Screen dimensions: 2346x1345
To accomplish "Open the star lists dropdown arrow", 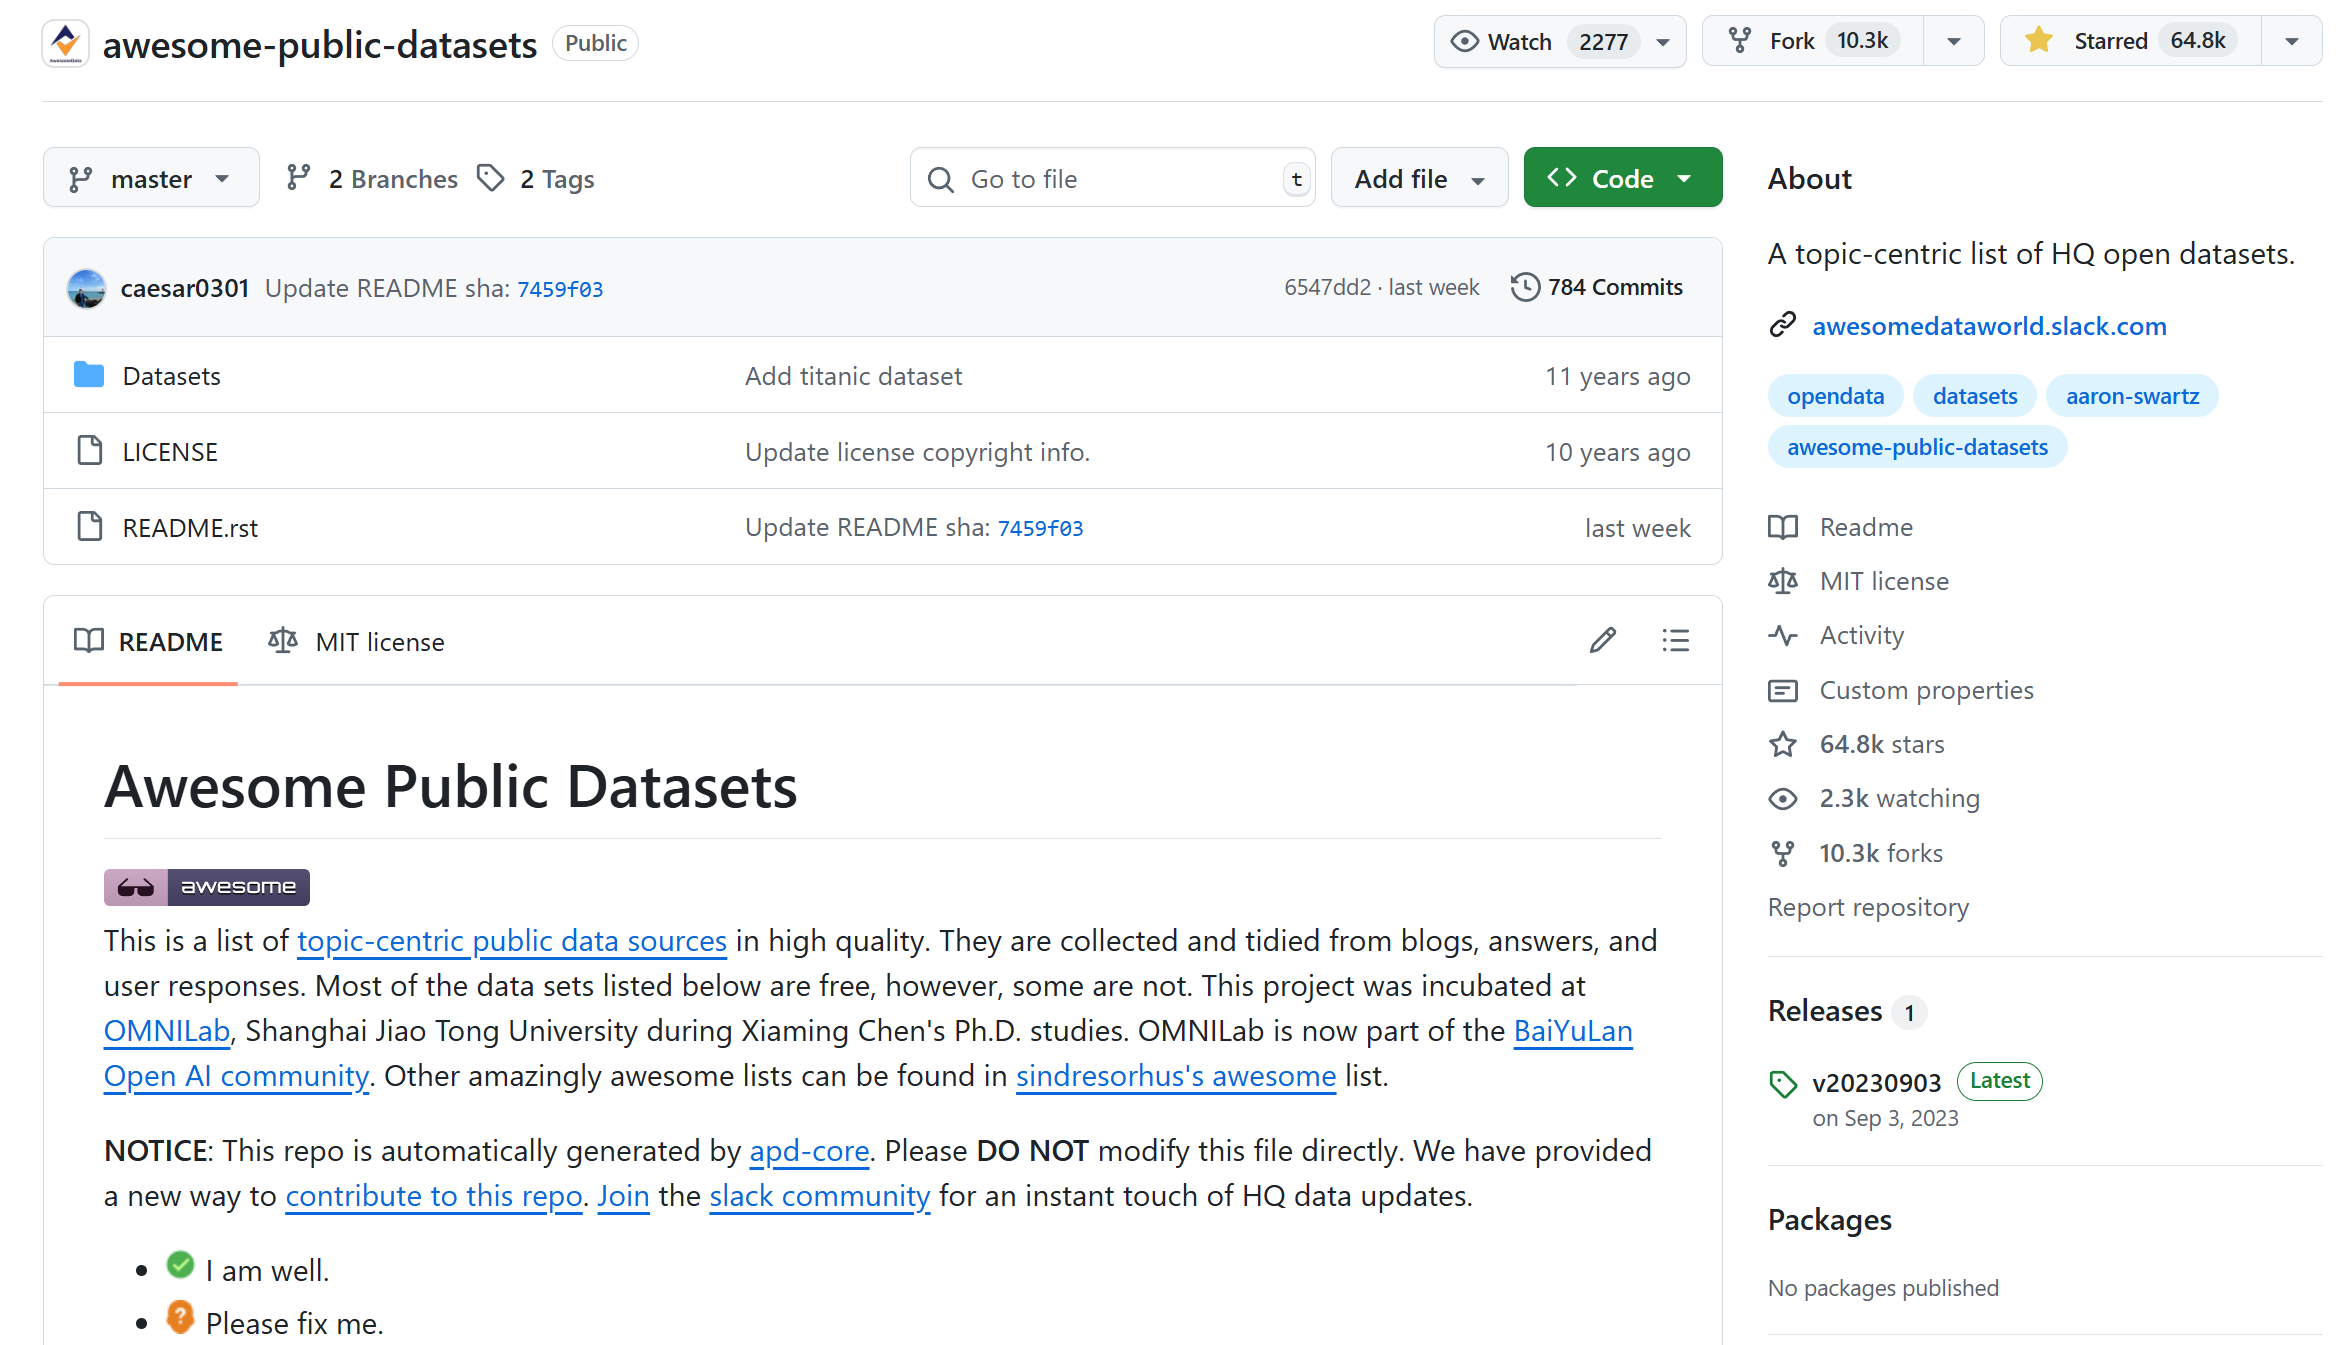I will [x=2292, y=42].
